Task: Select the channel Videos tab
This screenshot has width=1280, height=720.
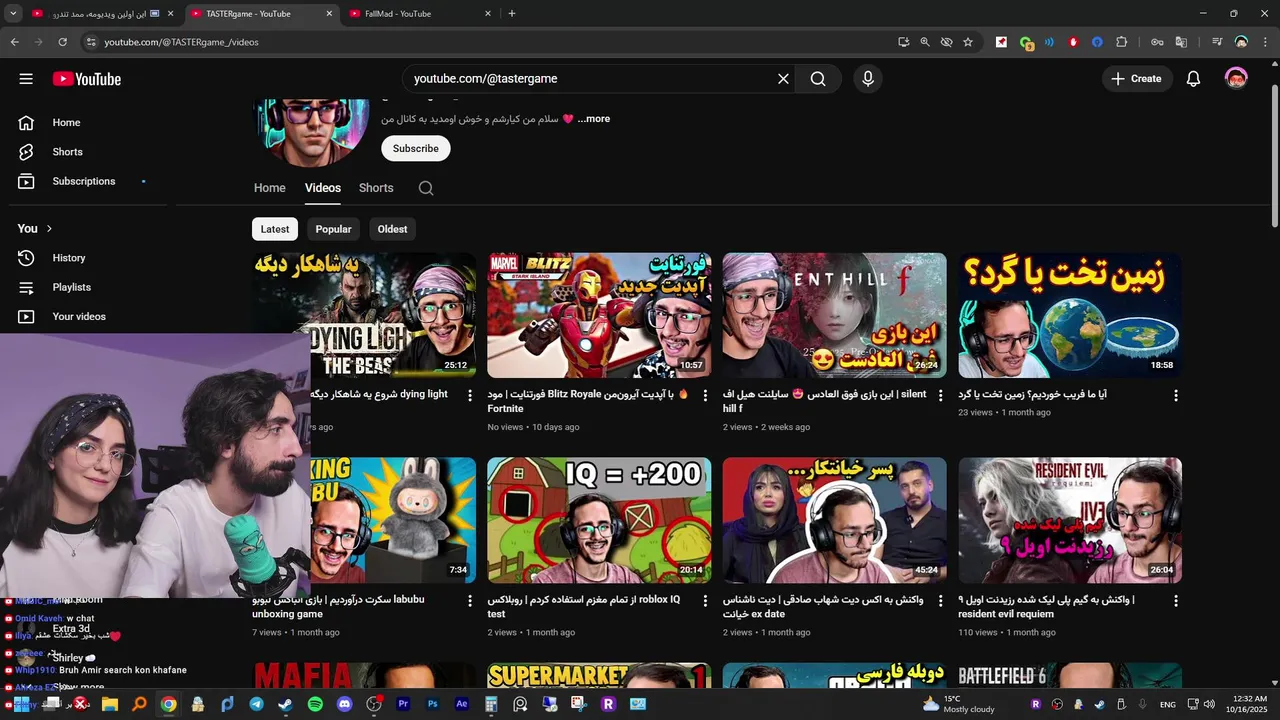Action: point(323,188)
